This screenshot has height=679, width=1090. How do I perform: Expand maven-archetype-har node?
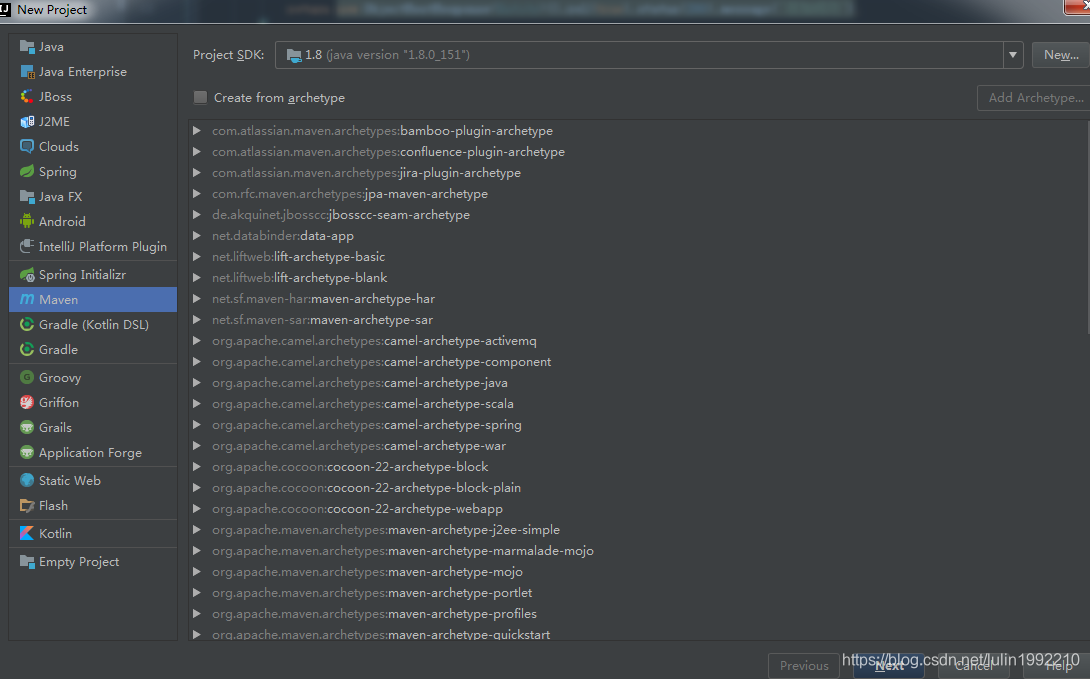point(197,298)
